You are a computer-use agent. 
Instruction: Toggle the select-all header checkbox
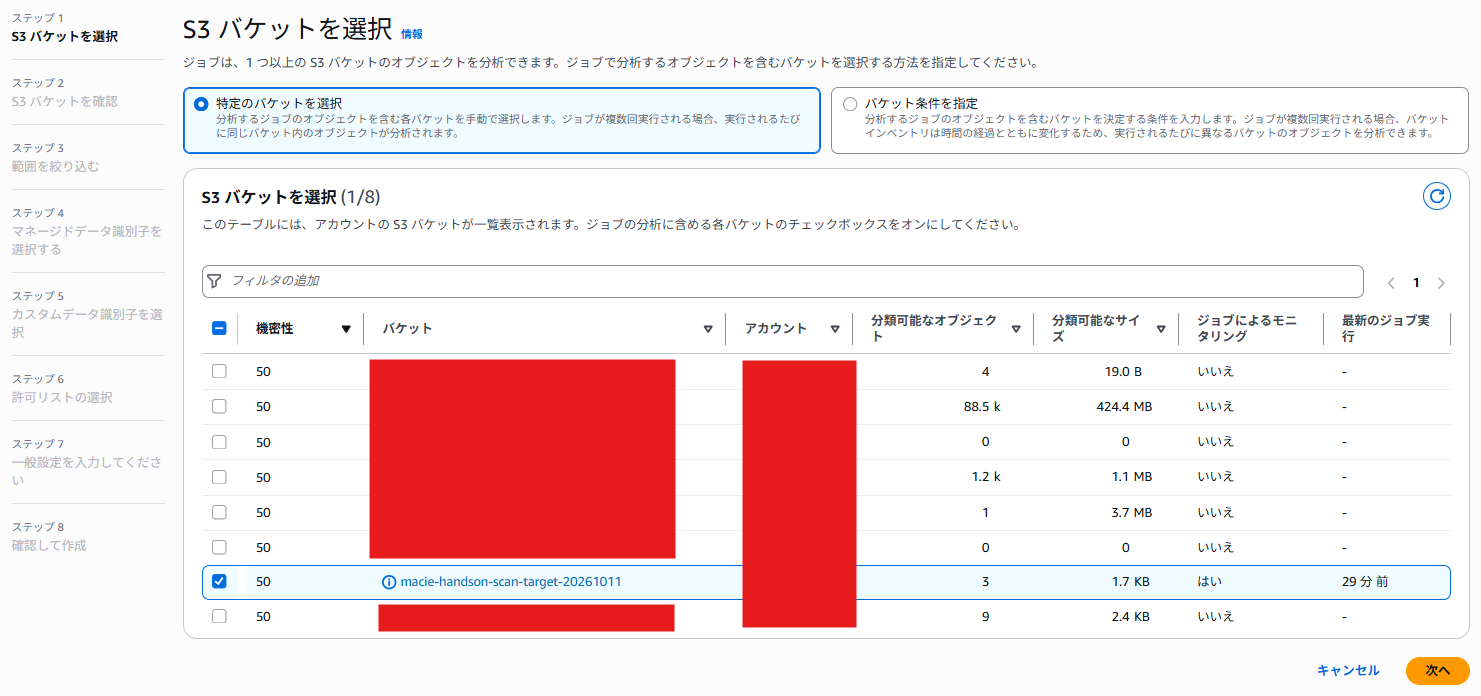pos(220,328)
